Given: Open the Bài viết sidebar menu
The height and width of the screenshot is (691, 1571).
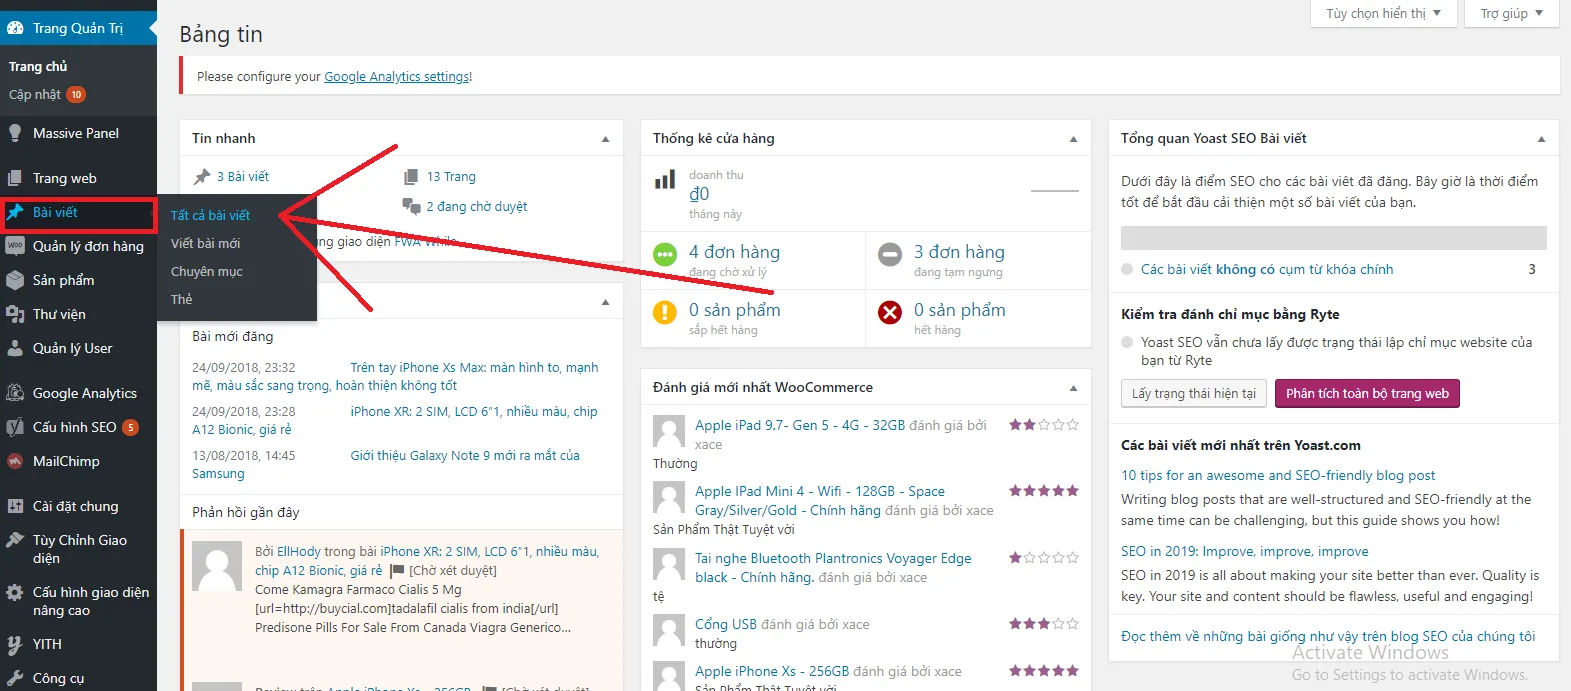Looking at the screenshot, I should (x=79, y=212).
